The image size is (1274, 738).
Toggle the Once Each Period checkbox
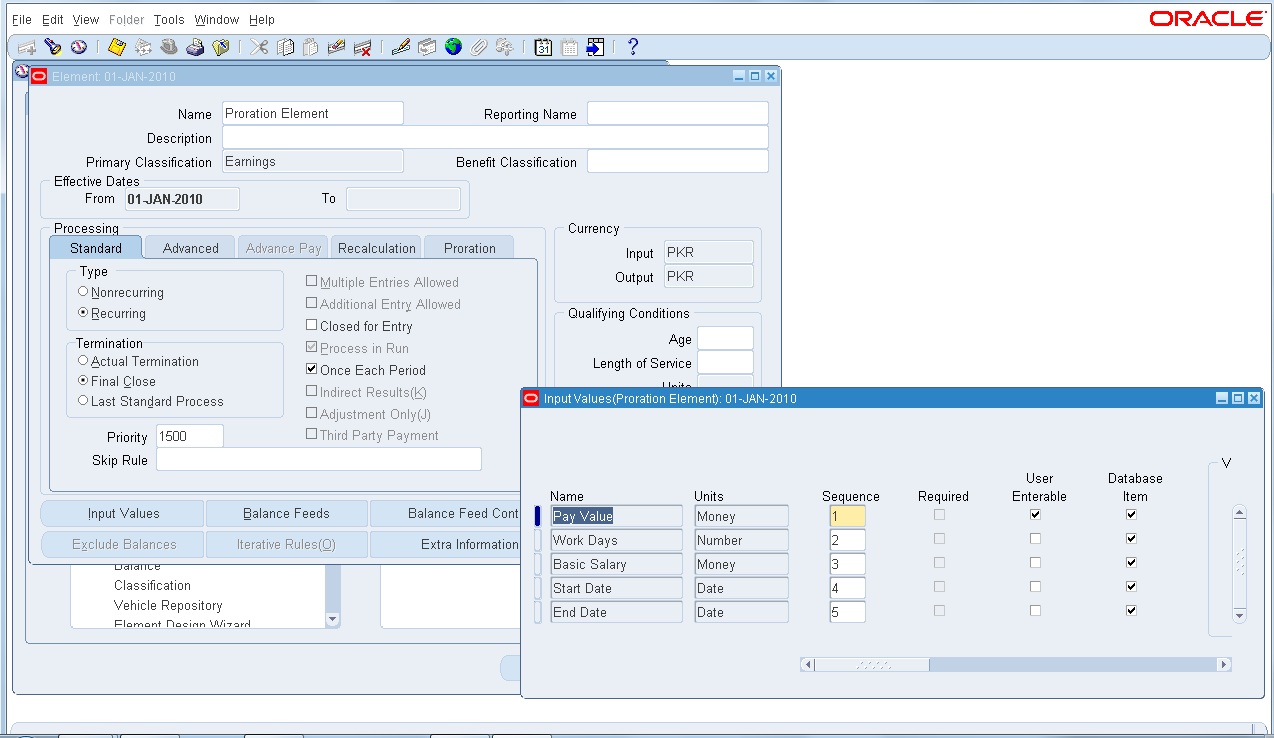(312, 370)
